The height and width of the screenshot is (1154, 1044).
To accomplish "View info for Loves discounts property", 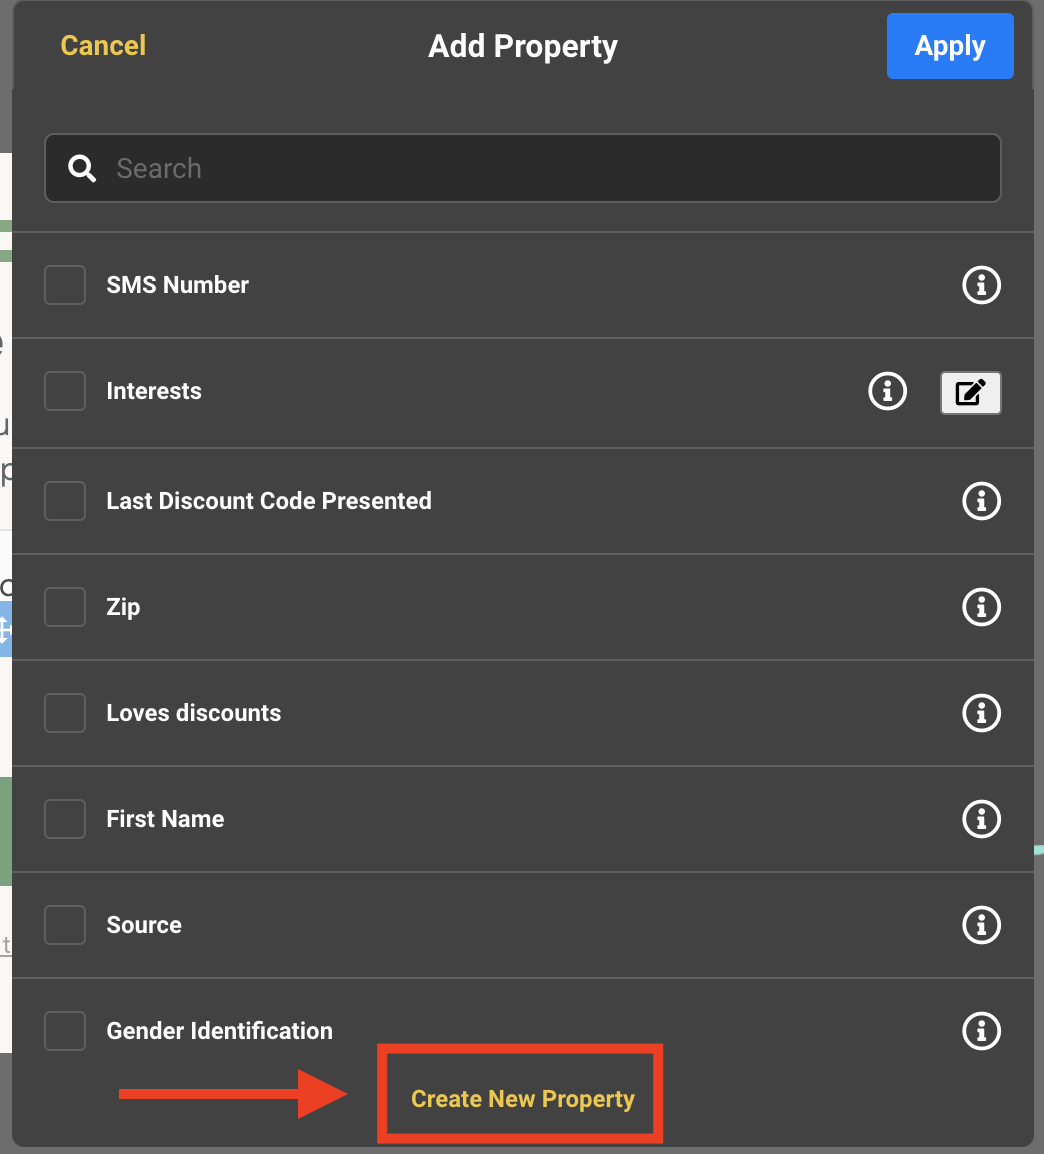I will click(x=980, y=713).
